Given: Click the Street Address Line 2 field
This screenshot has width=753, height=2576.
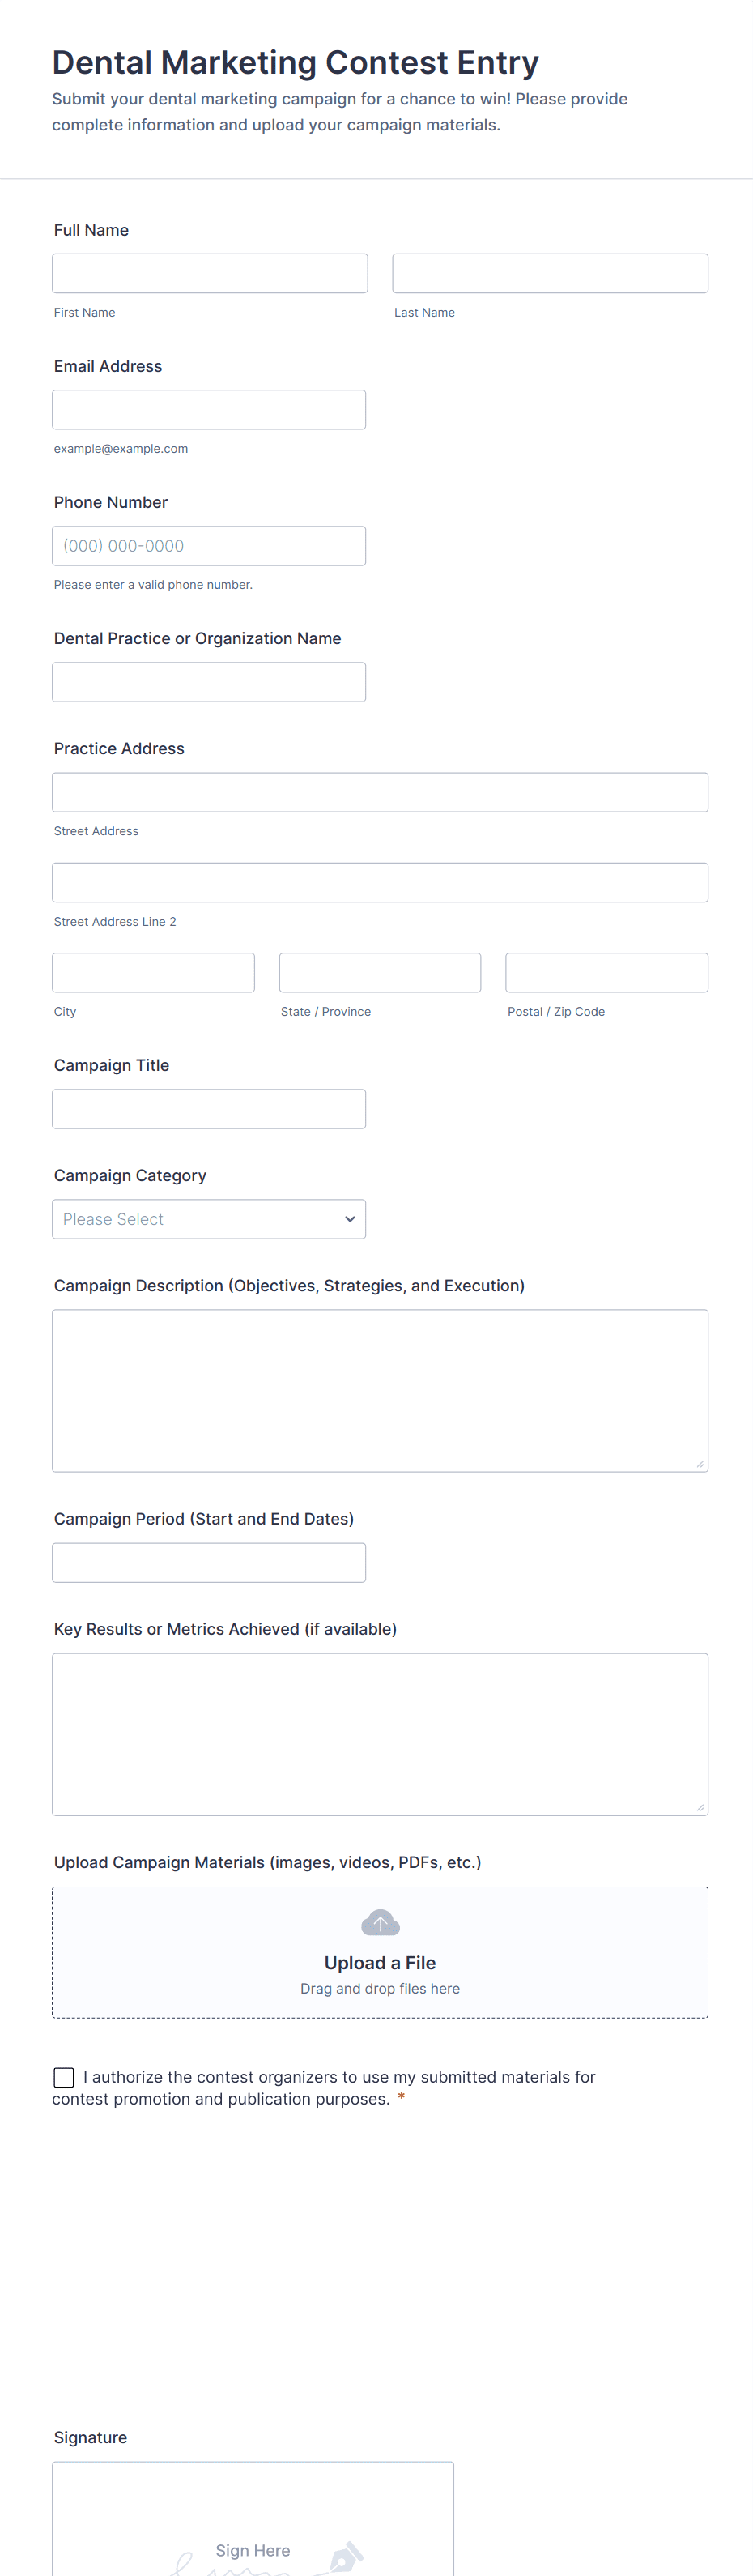Looking at the screenshot, I should [380, 883].
